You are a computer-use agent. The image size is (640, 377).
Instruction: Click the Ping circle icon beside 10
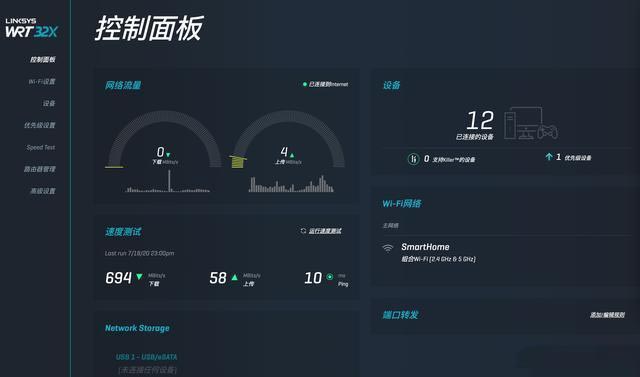pyautogui.click(x=329, y=277)
